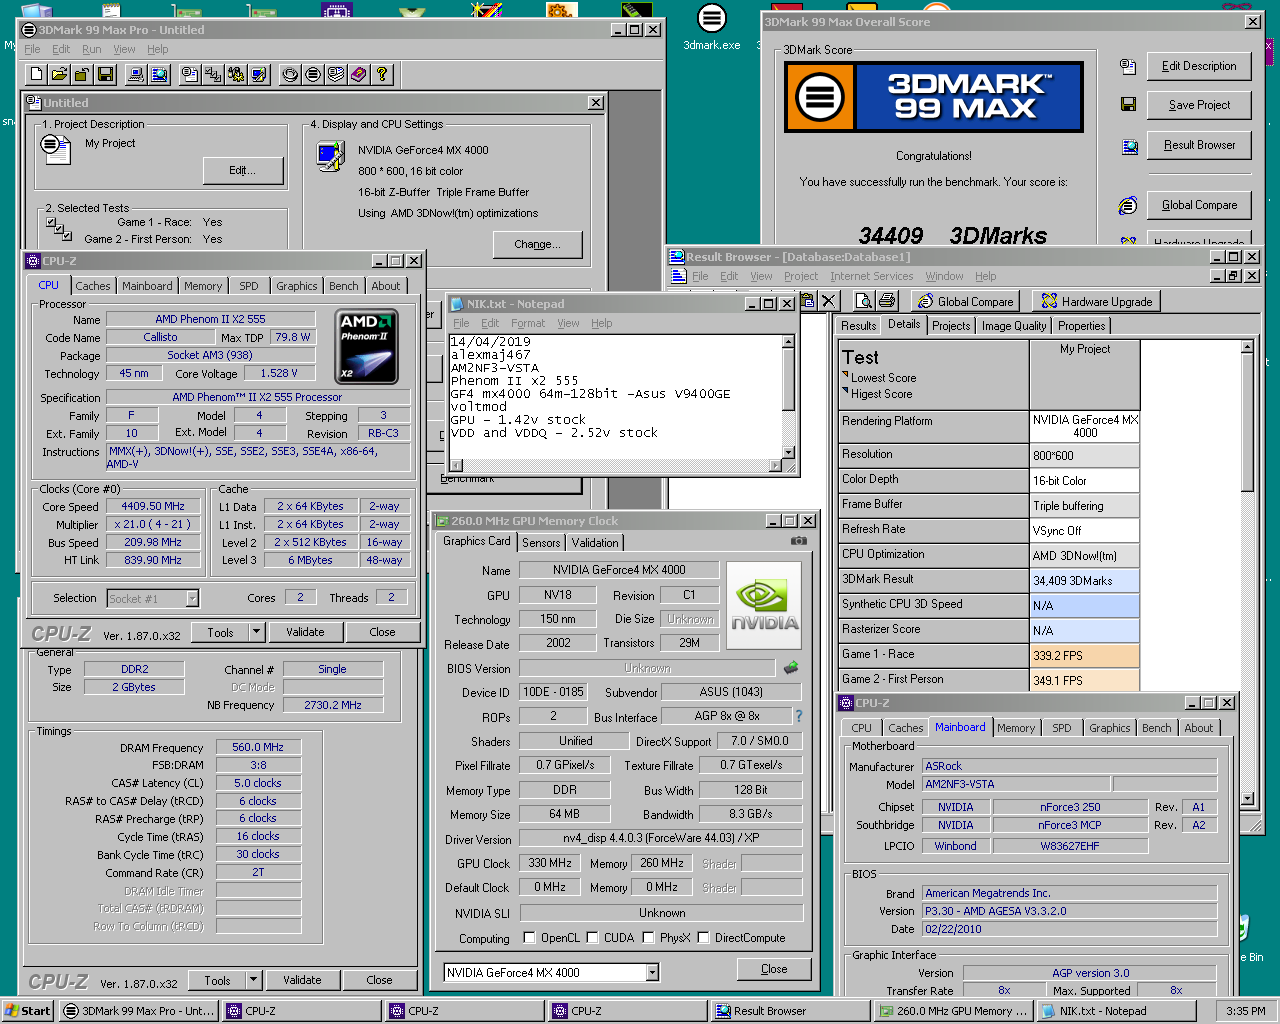1280x1024 pixels.
Task: Click the icon beside Edit Description
Action: click(1128, 66)
